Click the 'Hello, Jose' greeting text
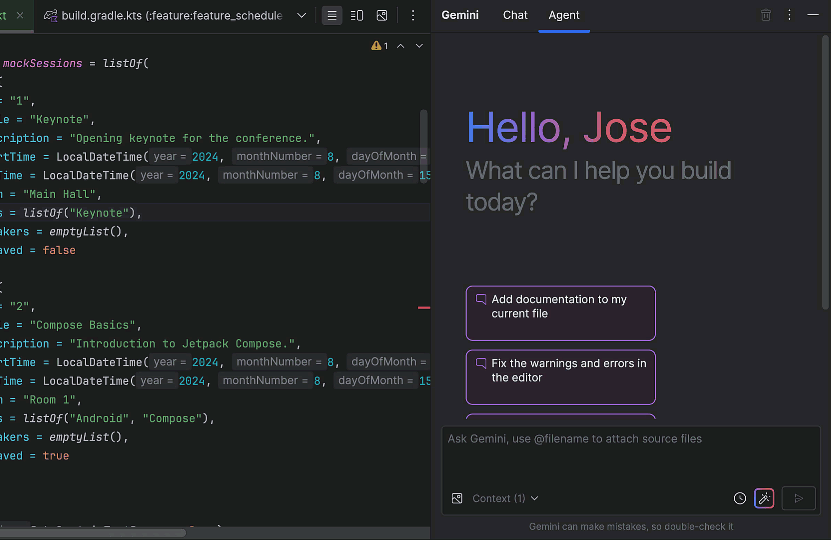Image resolution: width=831 pixels, height=540 pixels. click(x=569, y=128)
